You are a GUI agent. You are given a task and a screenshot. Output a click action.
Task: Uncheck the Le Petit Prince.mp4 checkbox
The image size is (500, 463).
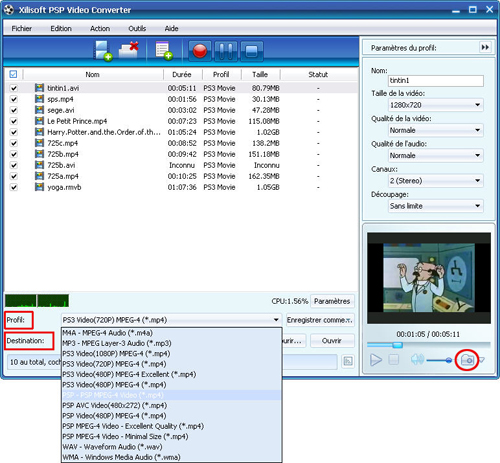coord(13,121)
